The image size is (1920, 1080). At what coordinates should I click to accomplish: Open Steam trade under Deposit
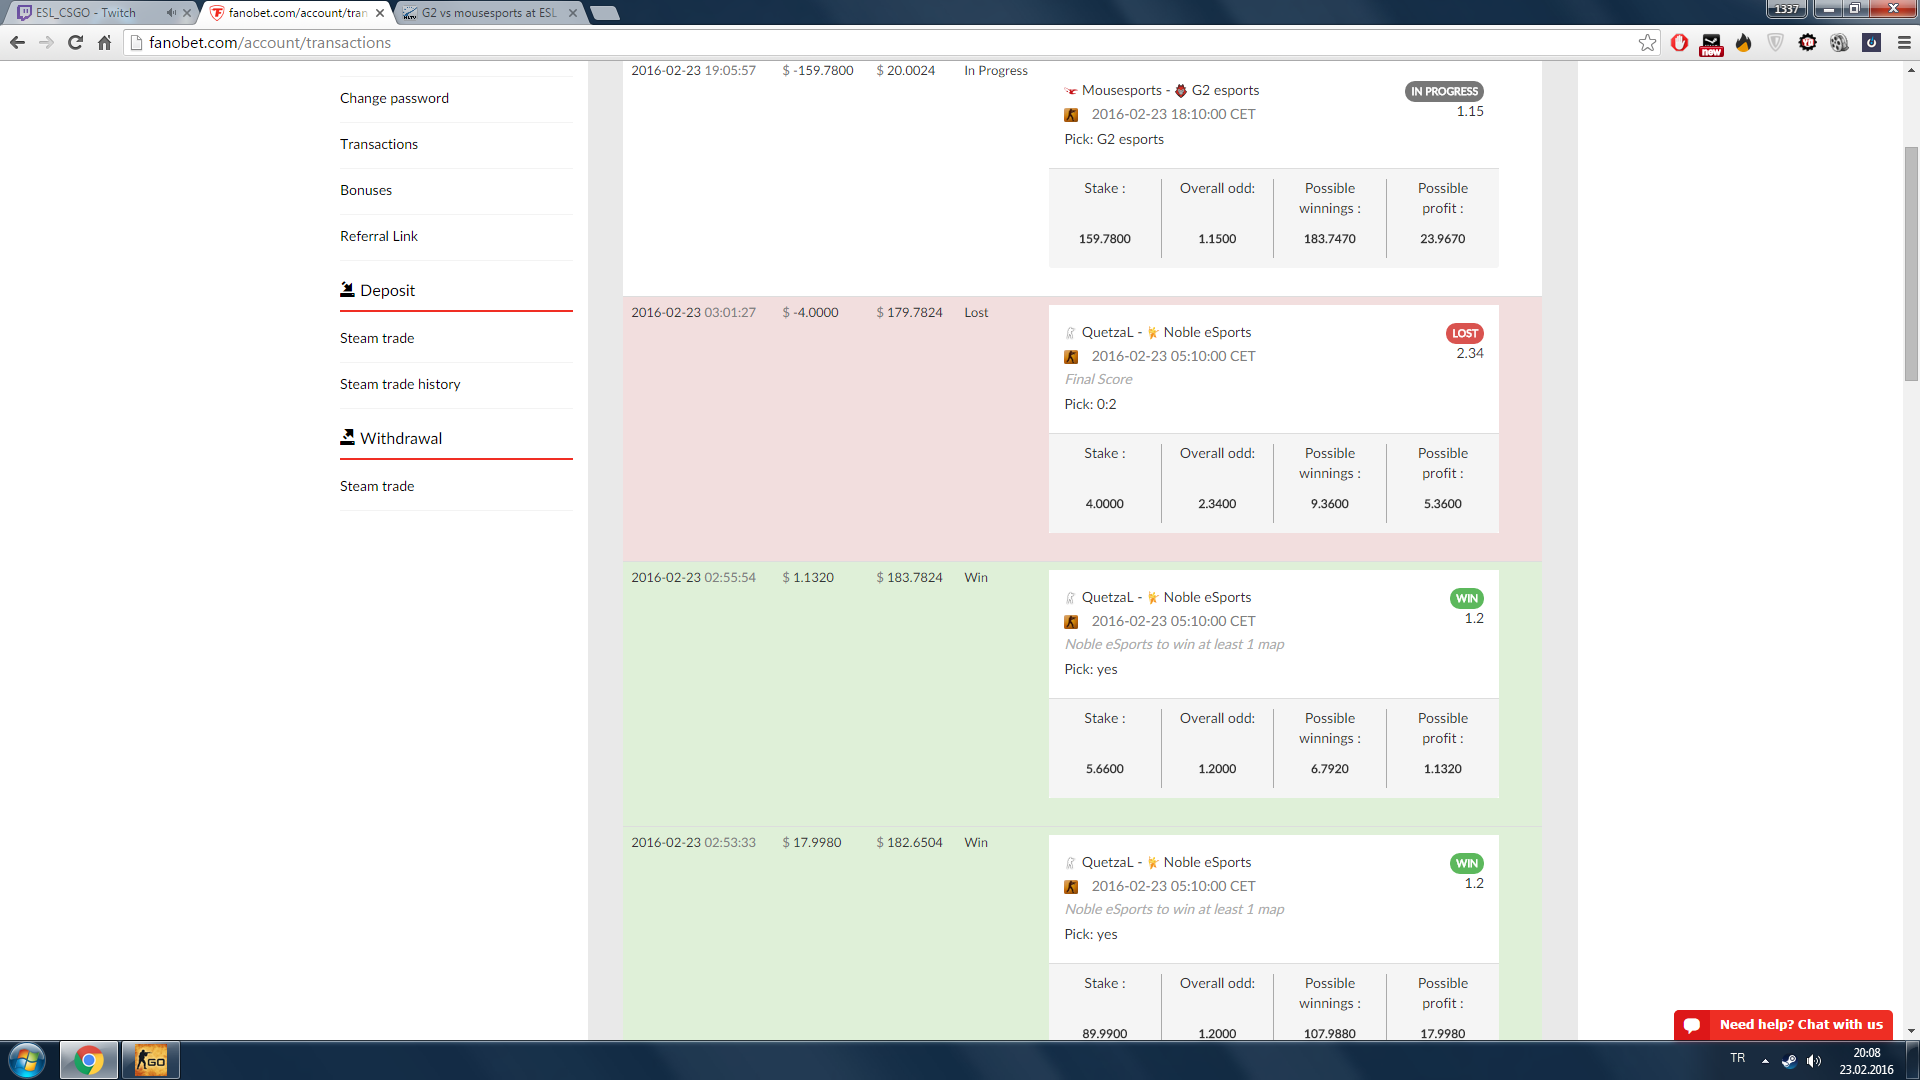[x=377, y=338]
